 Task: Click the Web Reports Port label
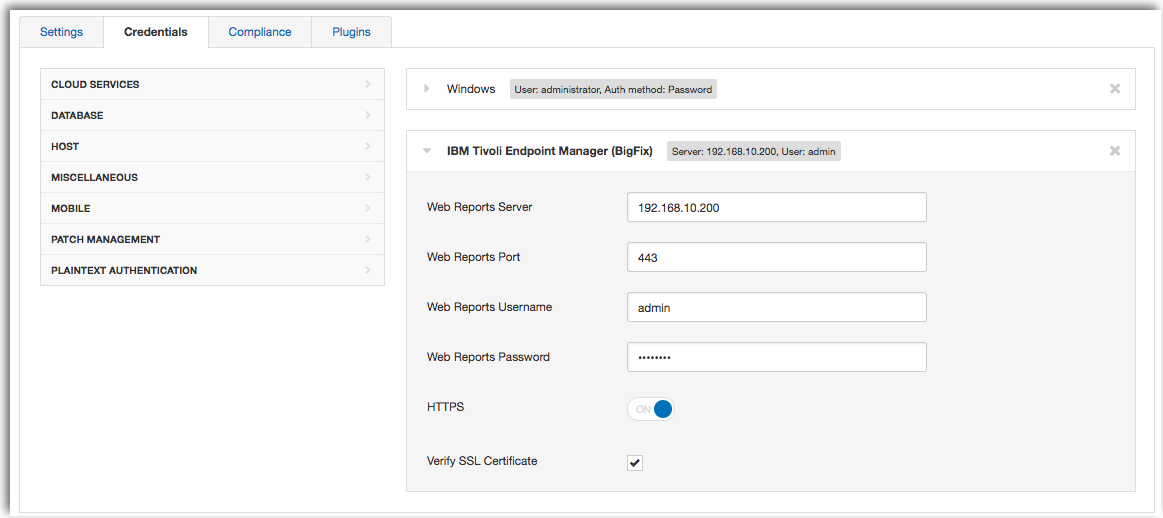[474, 257]
